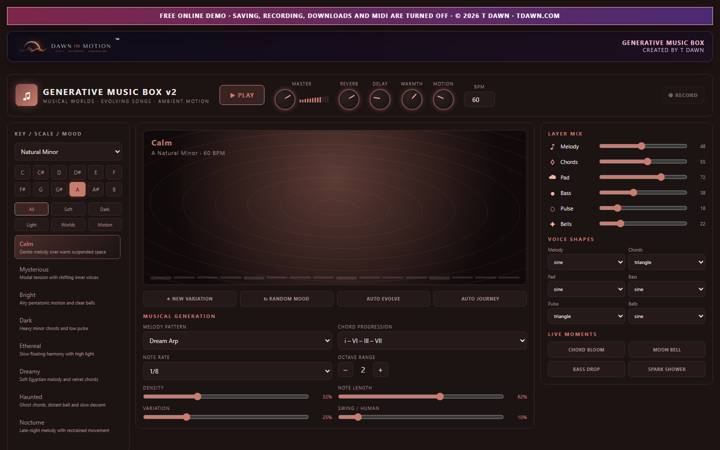Select key A#
The width and height of the screenshot is (720, 450).
click(96, 189)
